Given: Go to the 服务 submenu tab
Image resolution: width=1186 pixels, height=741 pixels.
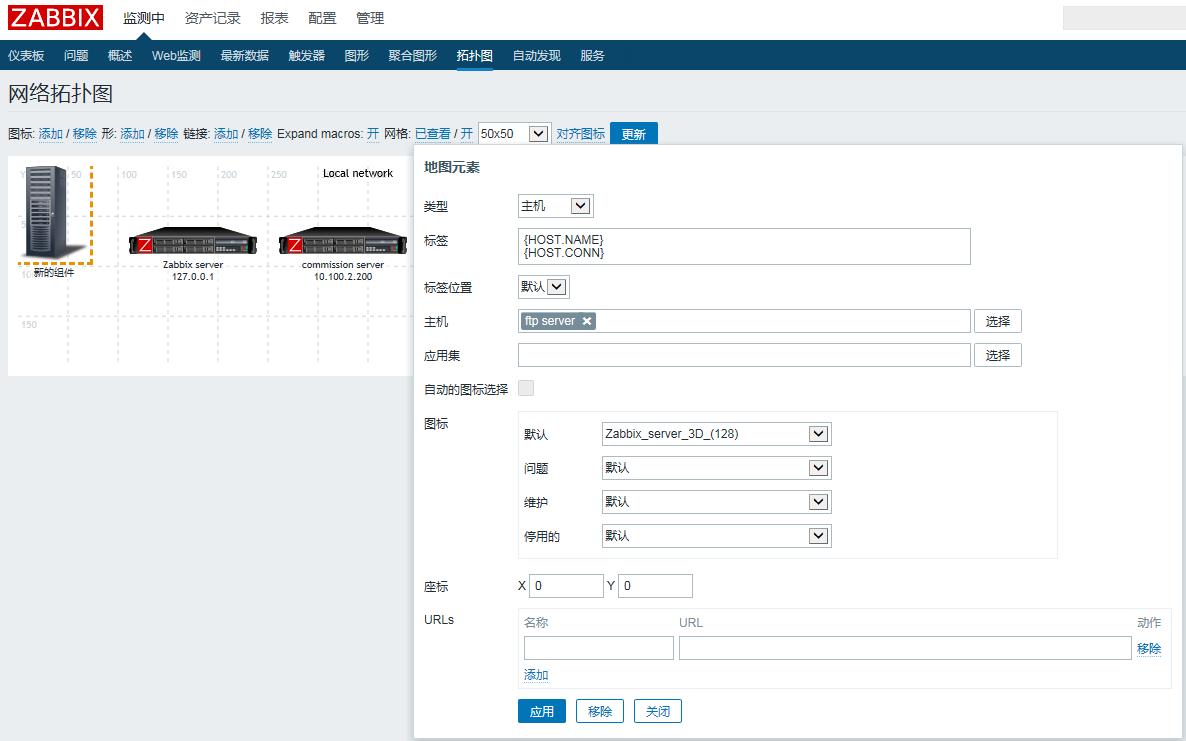Looking at the screenshot, I should [x=592, y=56].
